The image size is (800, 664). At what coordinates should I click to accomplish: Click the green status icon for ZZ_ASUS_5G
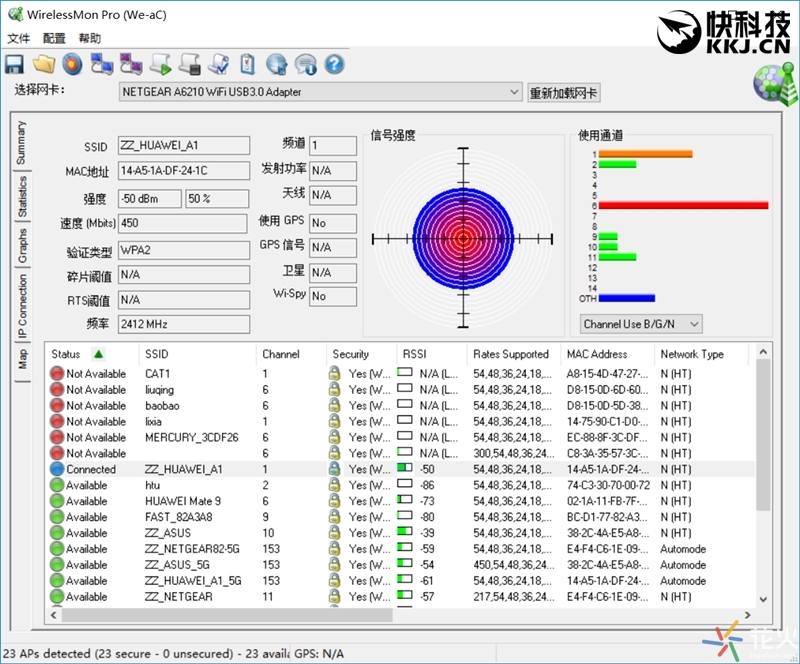click(x=57, y=564)
